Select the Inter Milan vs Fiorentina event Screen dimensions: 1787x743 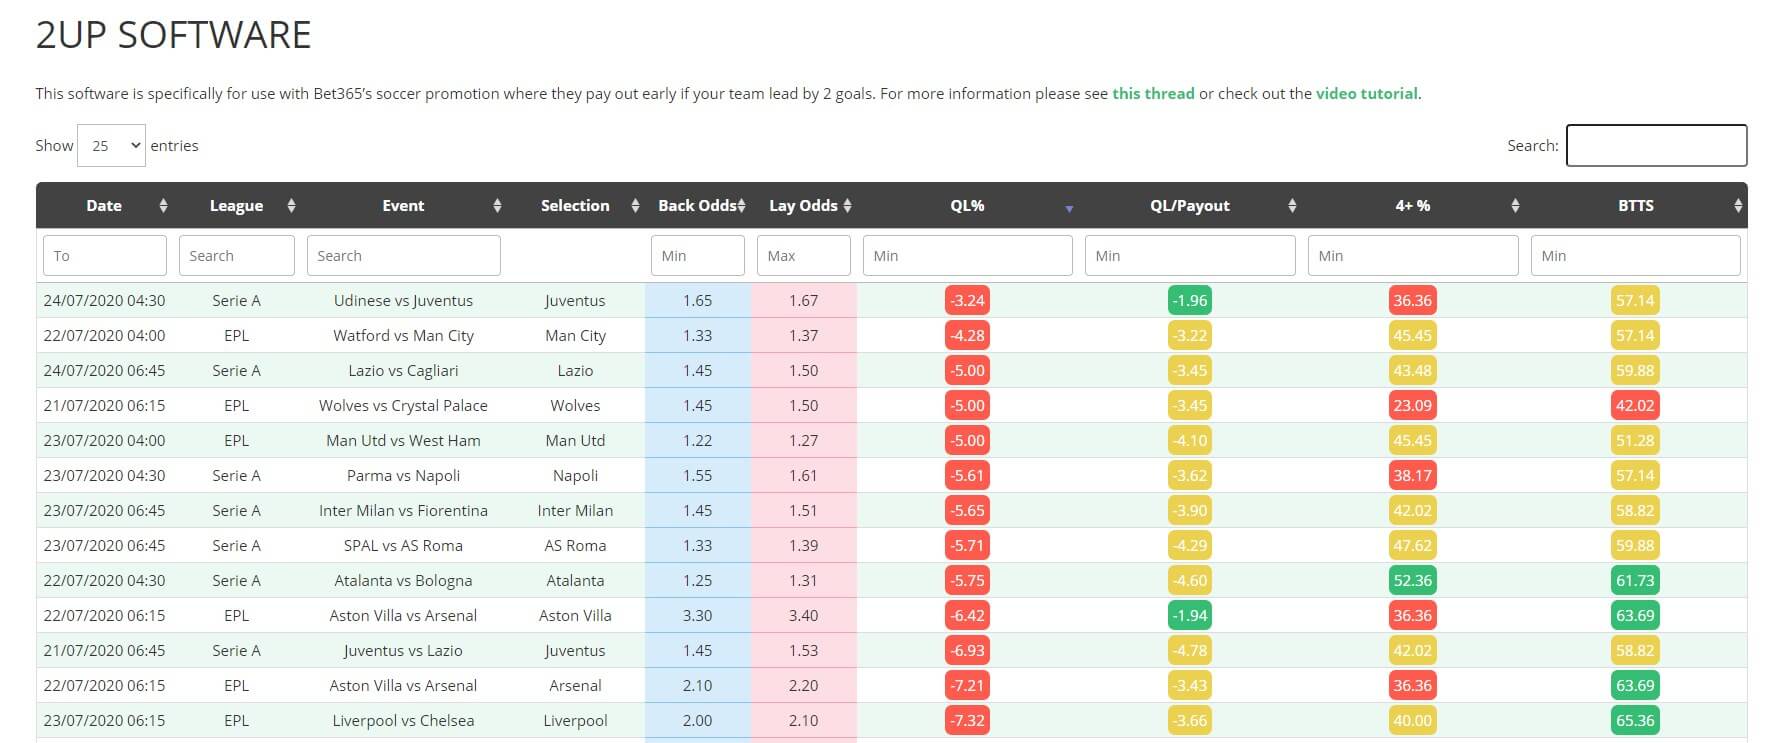[404, 511]
